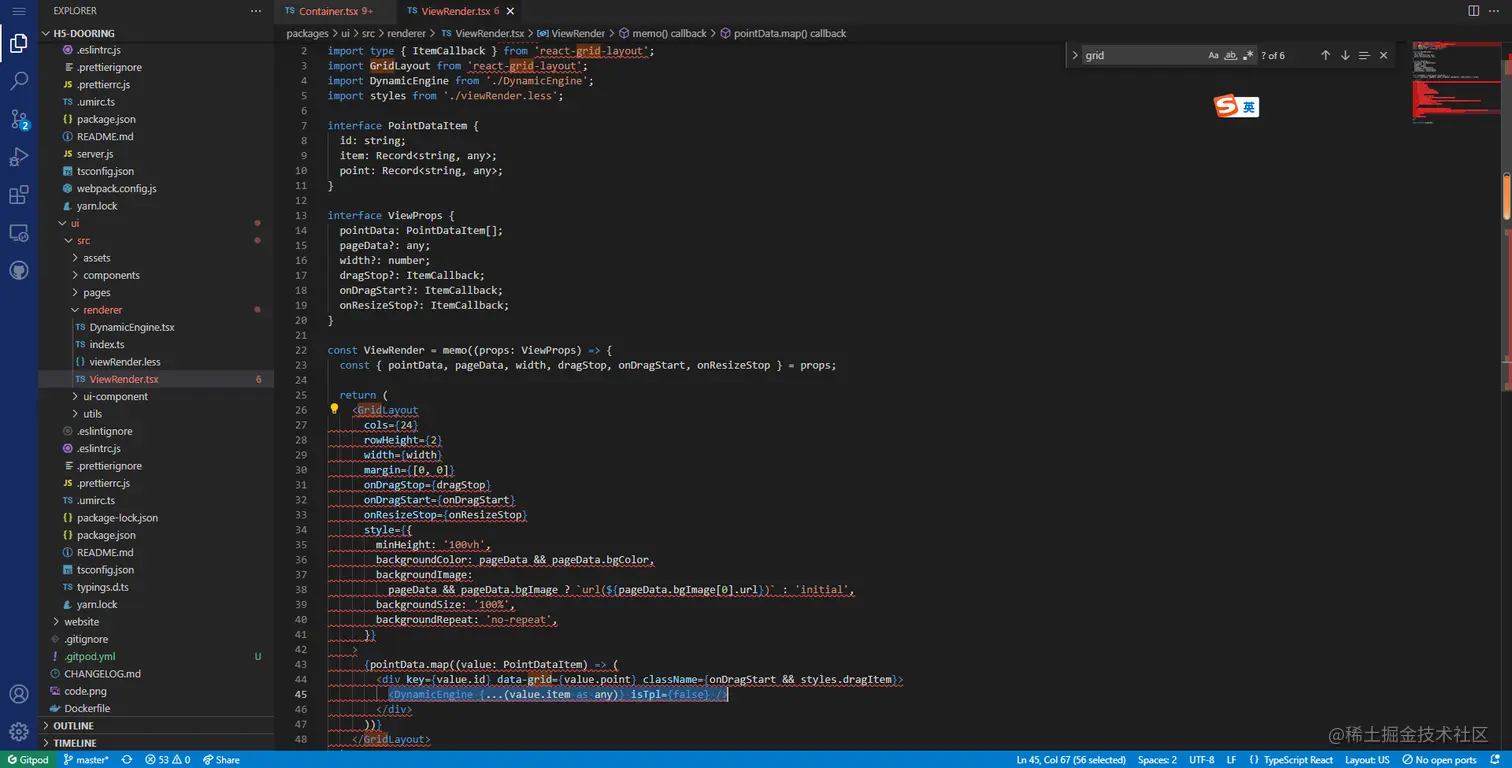
Task: Click the Share button in status bar
Action: [x=221, y=760]
